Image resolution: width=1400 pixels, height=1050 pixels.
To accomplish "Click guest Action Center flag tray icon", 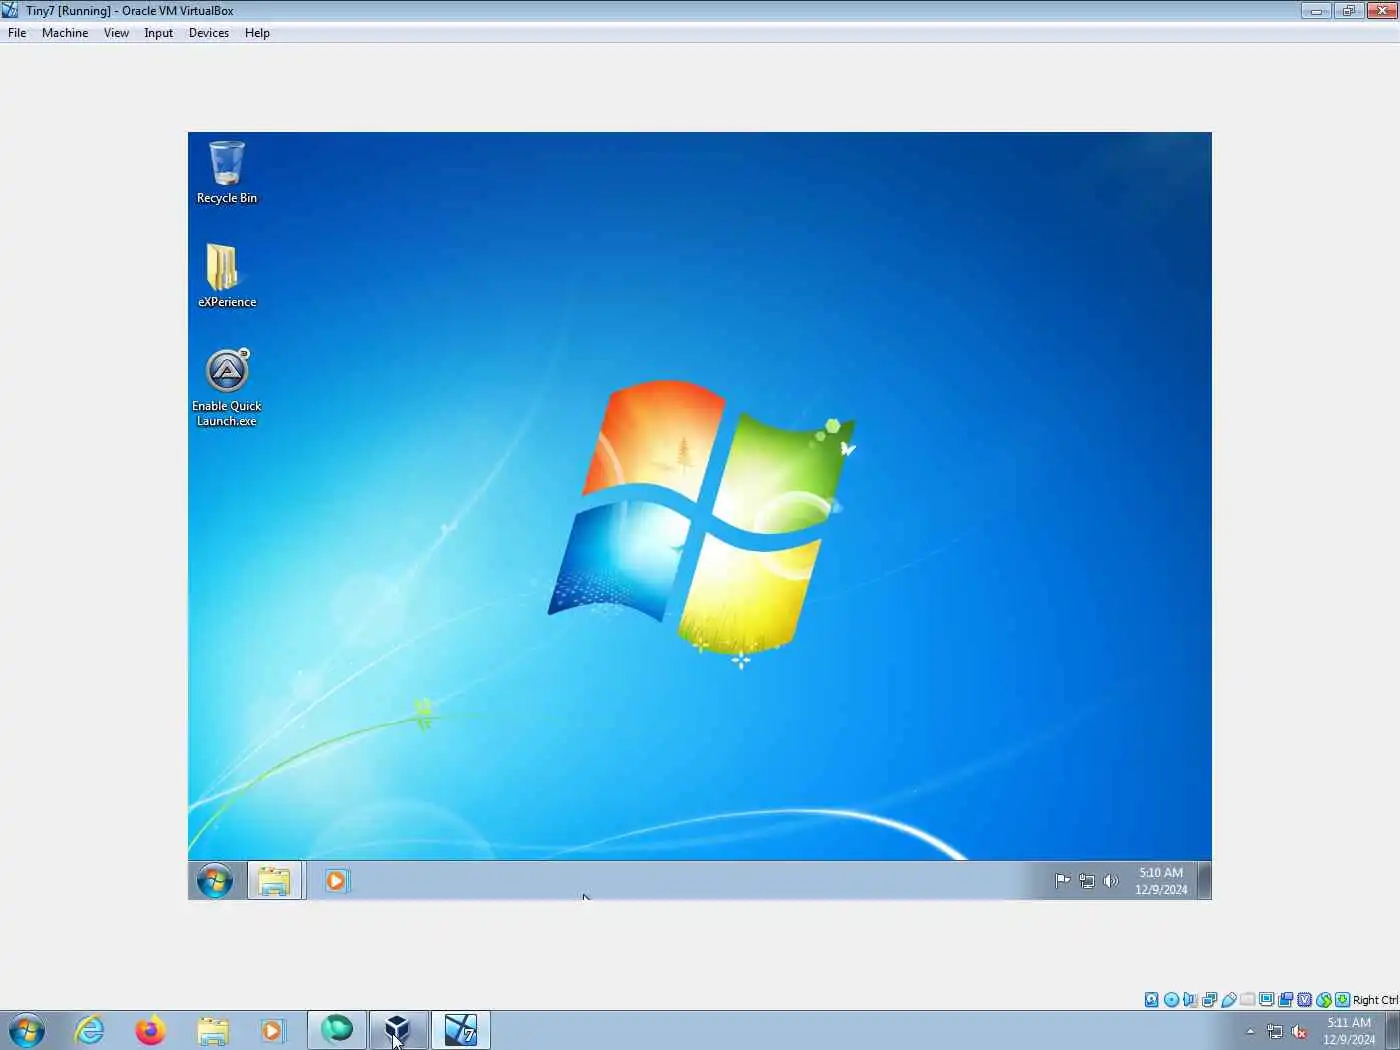I will pyautogui.click(x=1062, y=881).
